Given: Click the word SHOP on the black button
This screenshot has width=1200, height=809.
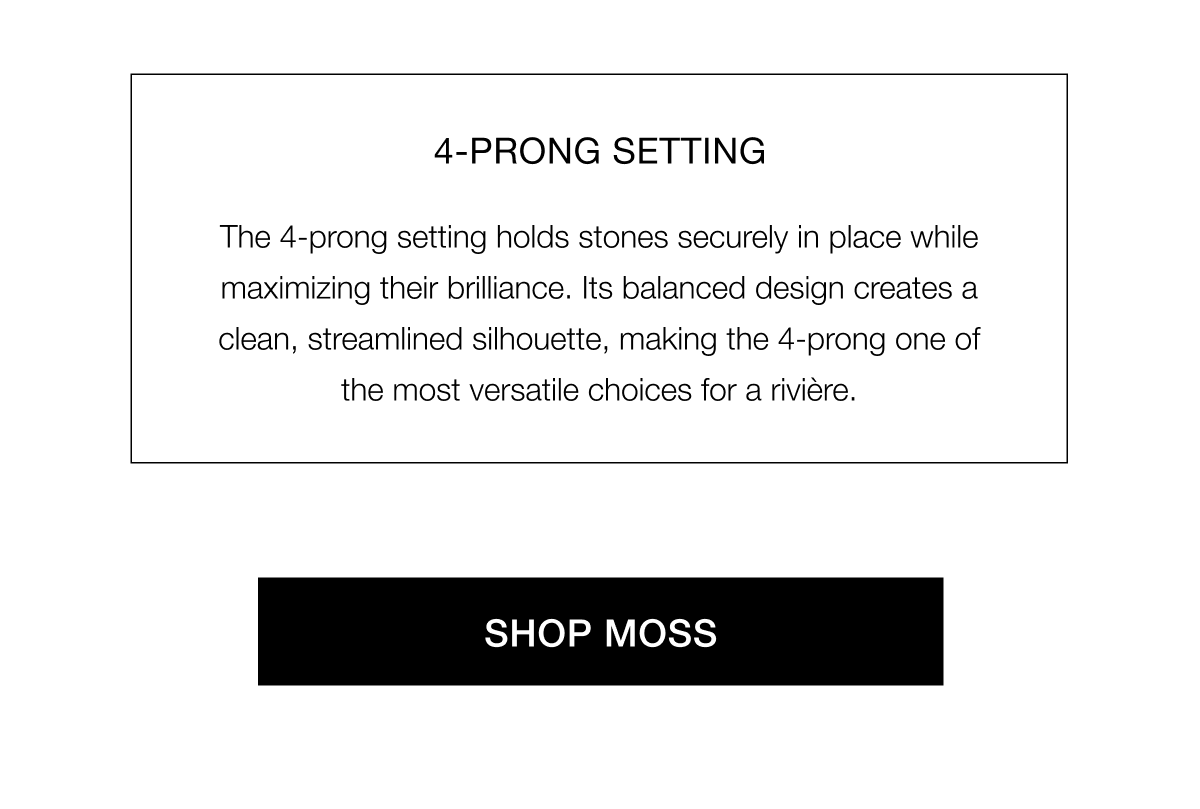Looking at the screenshot, I should (538, 633).
